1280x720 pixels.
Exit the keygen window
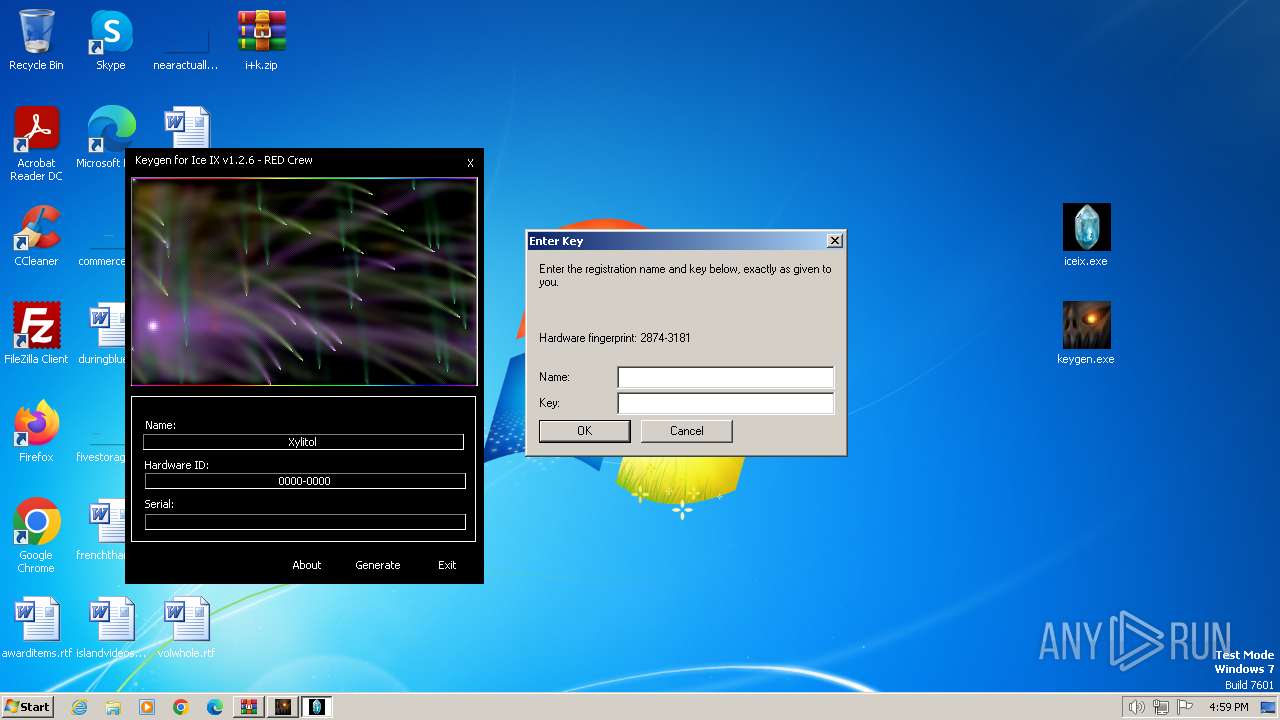(x=447, y=565)
